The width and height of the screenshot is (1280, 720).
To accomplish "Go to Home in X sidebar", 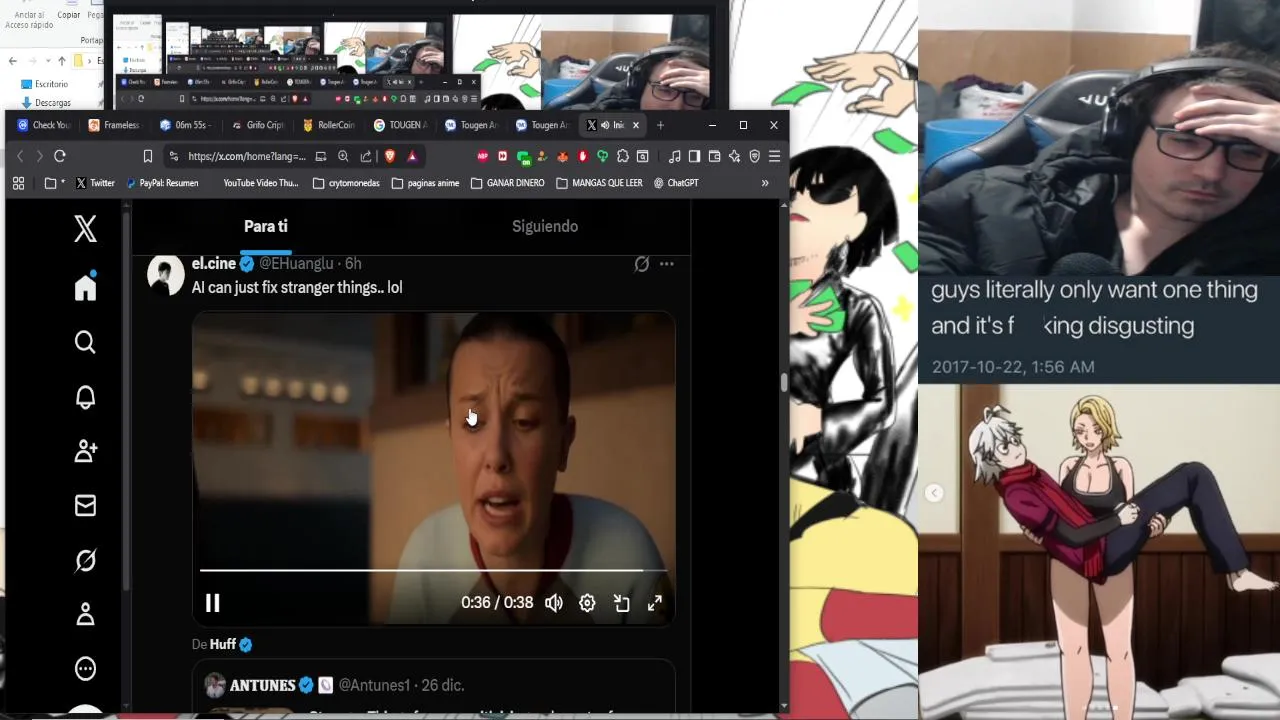I will [85, 286].
